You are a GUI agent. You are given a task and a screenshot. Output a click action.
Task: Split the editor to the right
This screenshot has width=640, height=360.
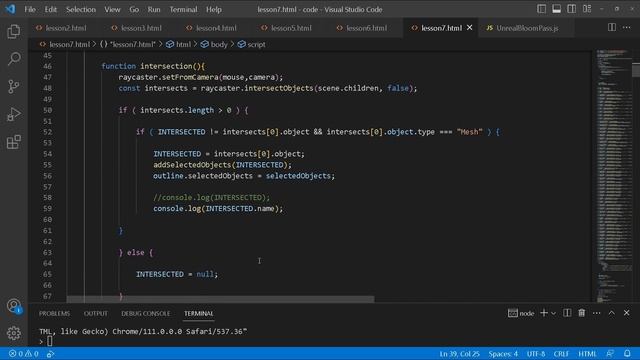pyautogui.click(x=611, y=27)
